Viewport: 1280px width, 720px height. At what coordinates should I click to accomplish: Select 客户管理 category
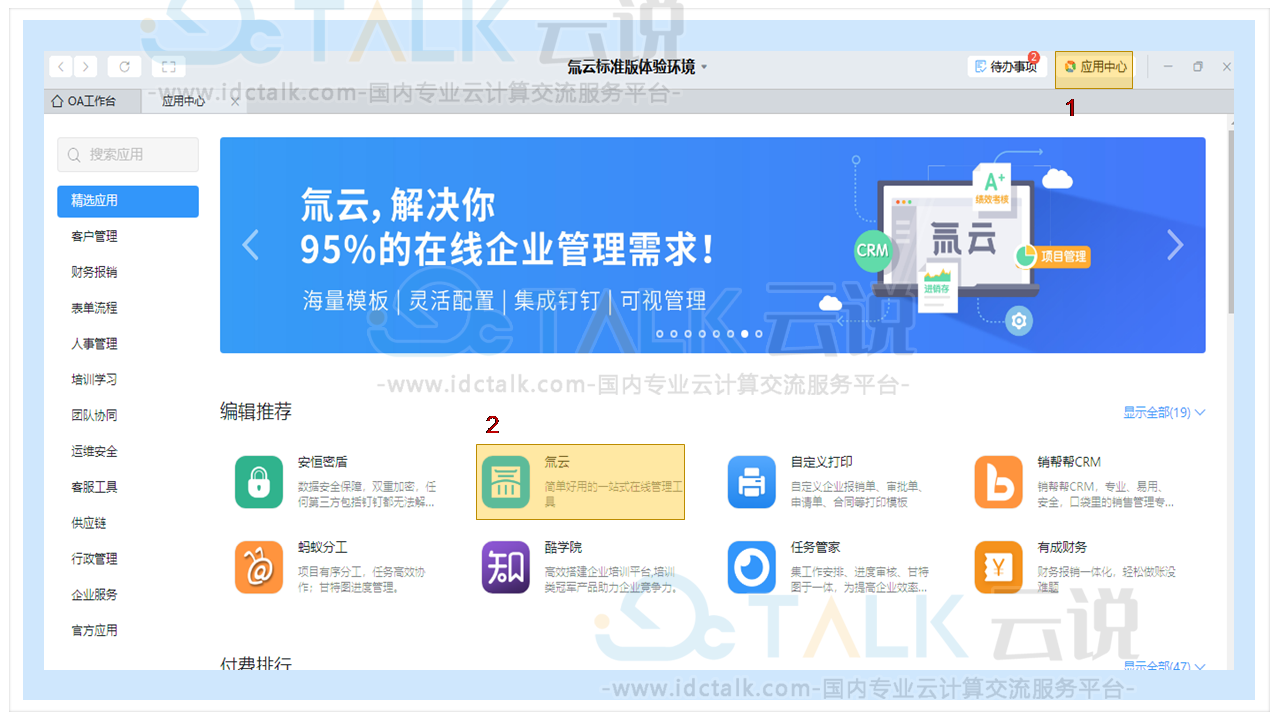tap(94, 237)
